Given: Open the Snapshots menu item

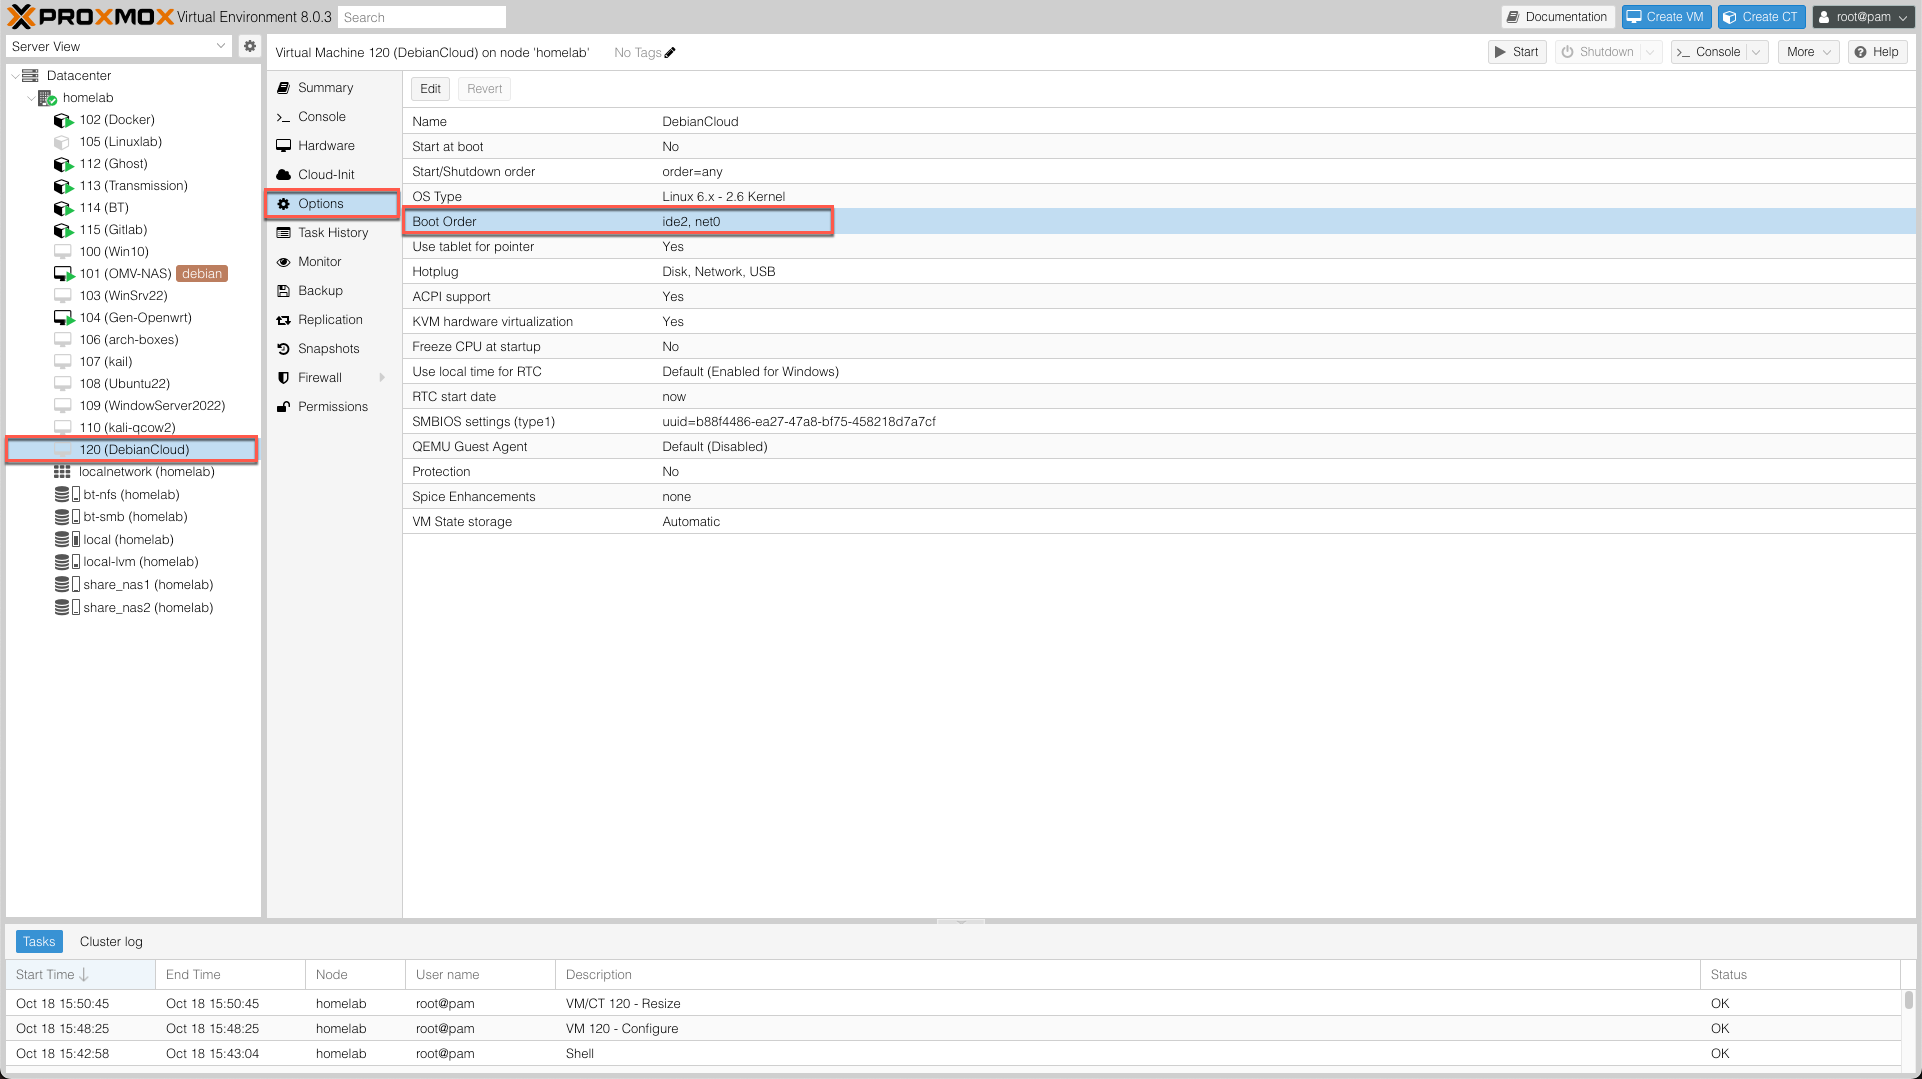Looking at the screenshot, I should tap(333, 349).
